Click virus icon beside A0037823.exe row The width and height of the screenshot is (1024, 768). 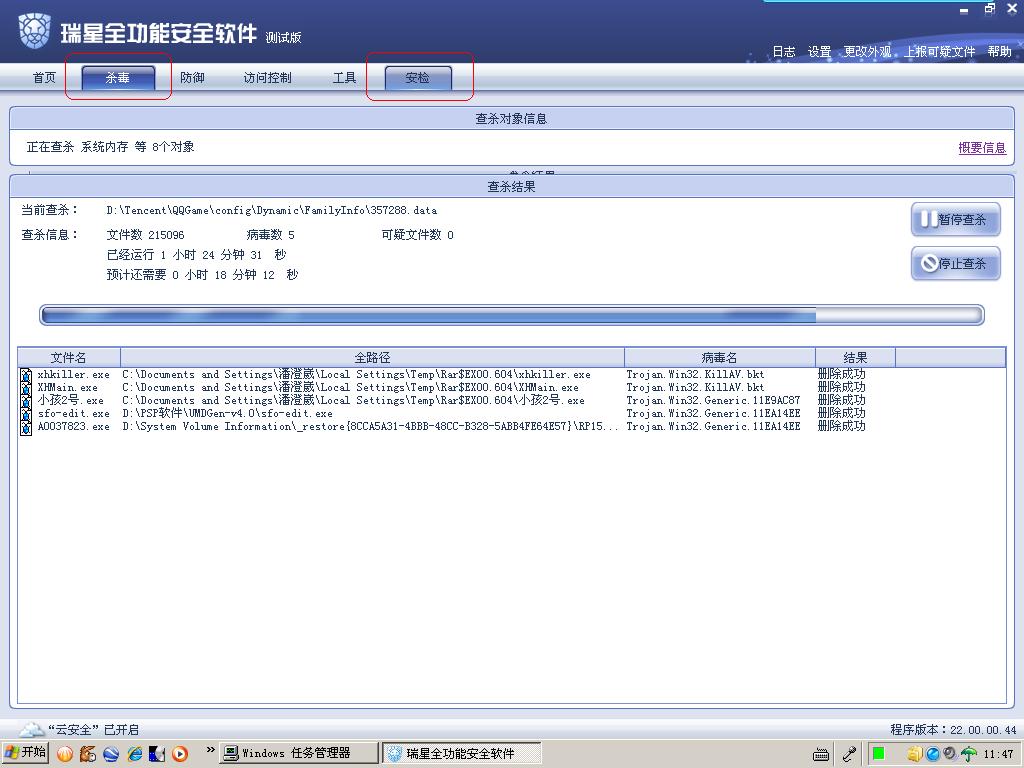[26, 427]
